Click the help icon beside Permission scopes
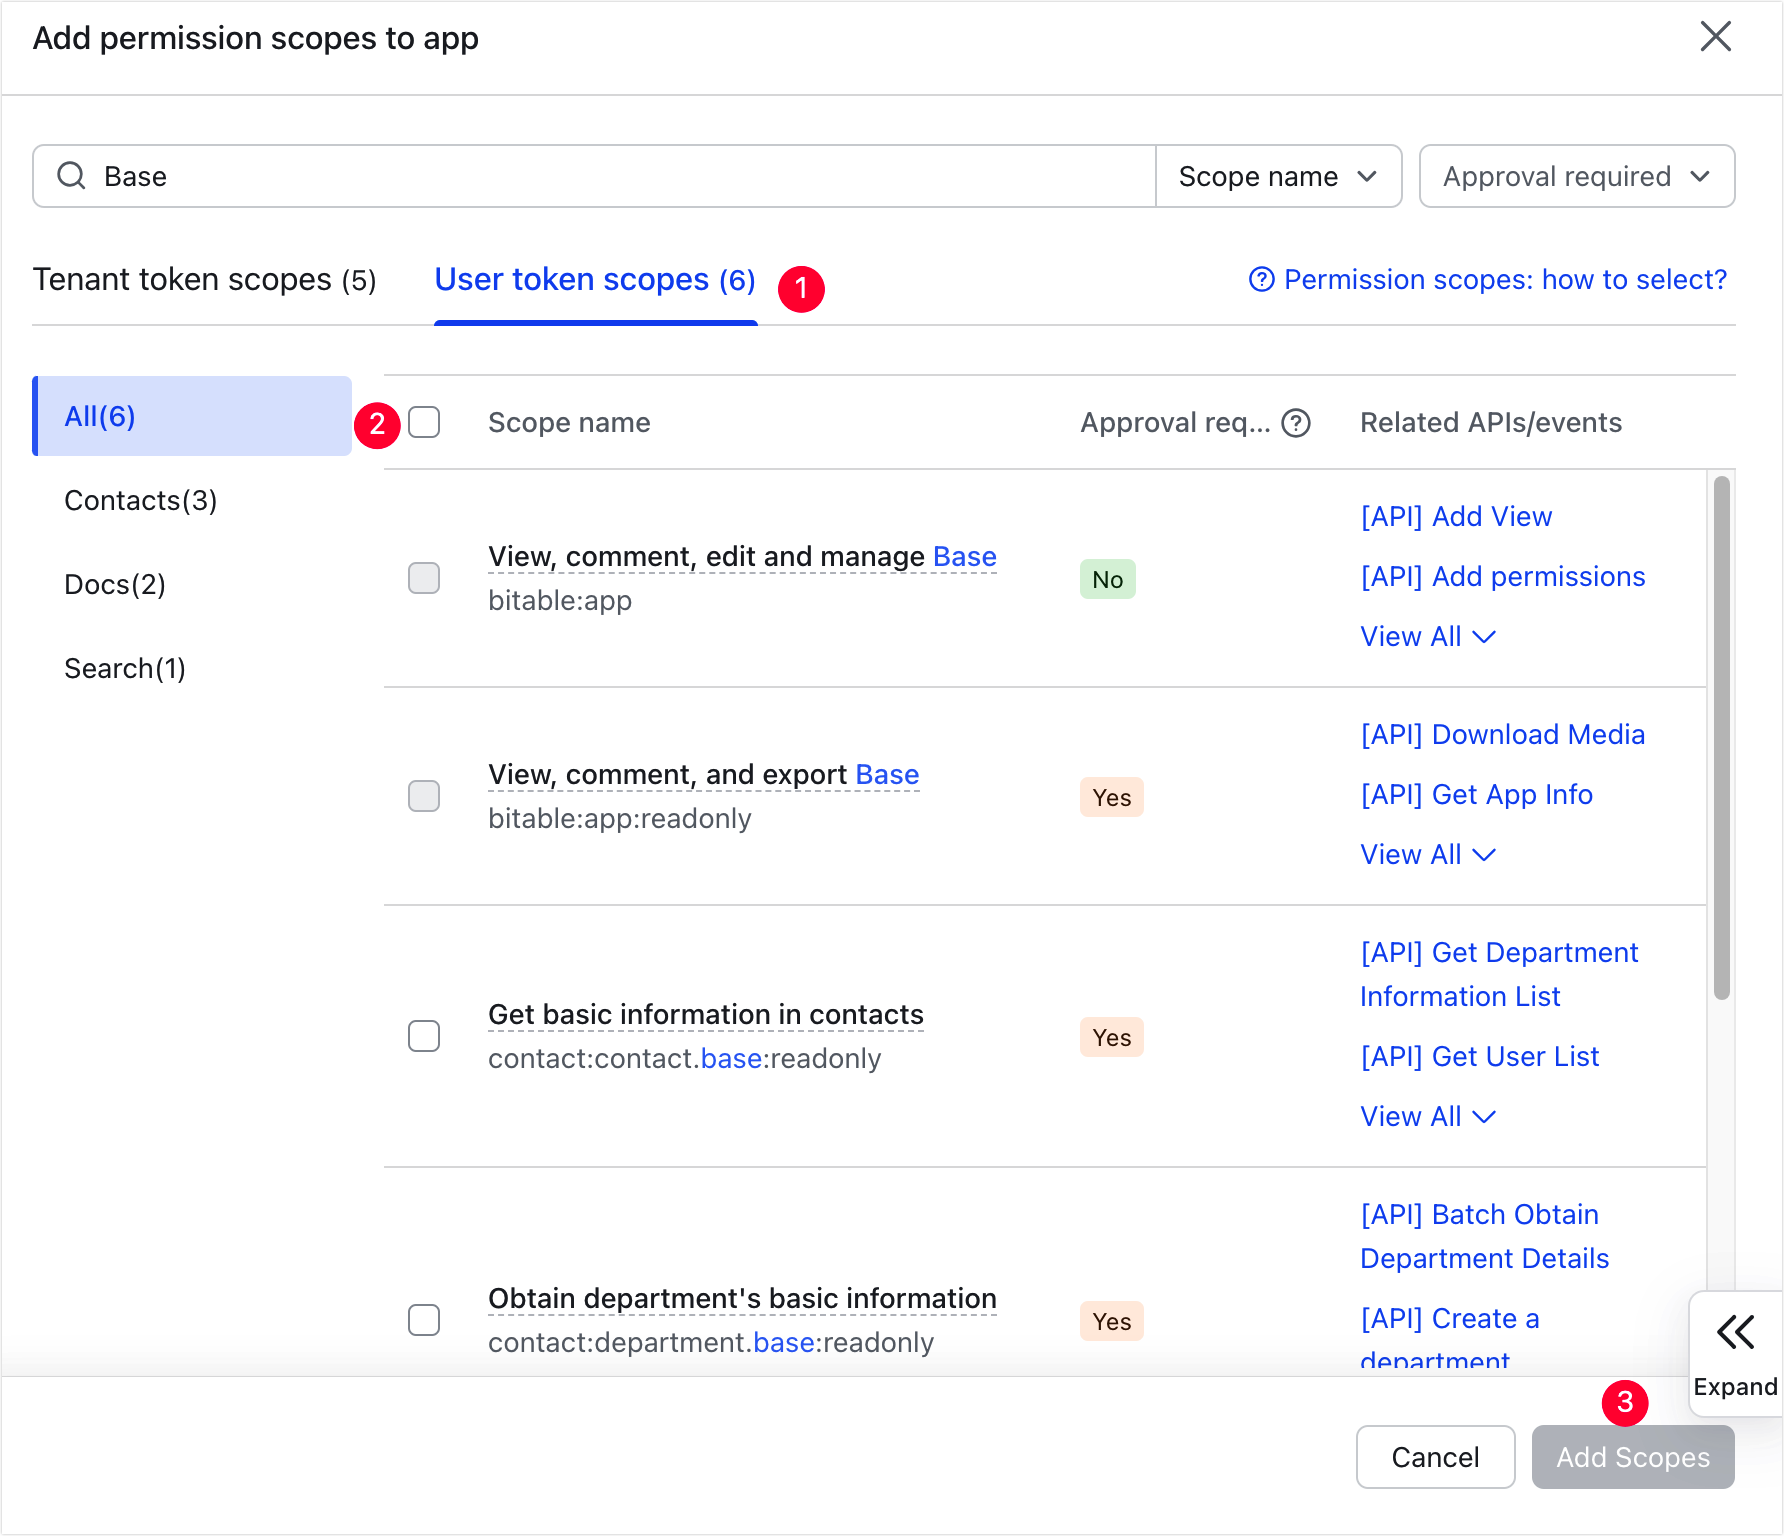 coord(1261,280)
